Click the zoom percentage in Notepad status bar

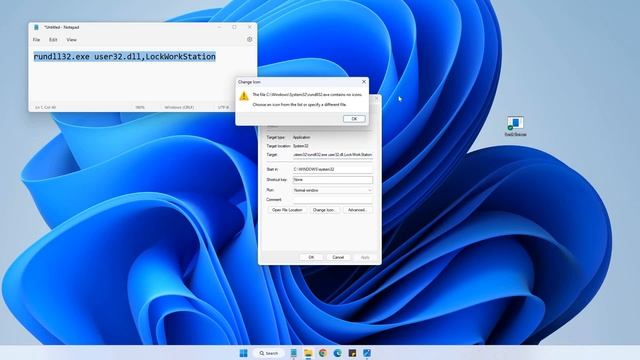click(140, 107)
